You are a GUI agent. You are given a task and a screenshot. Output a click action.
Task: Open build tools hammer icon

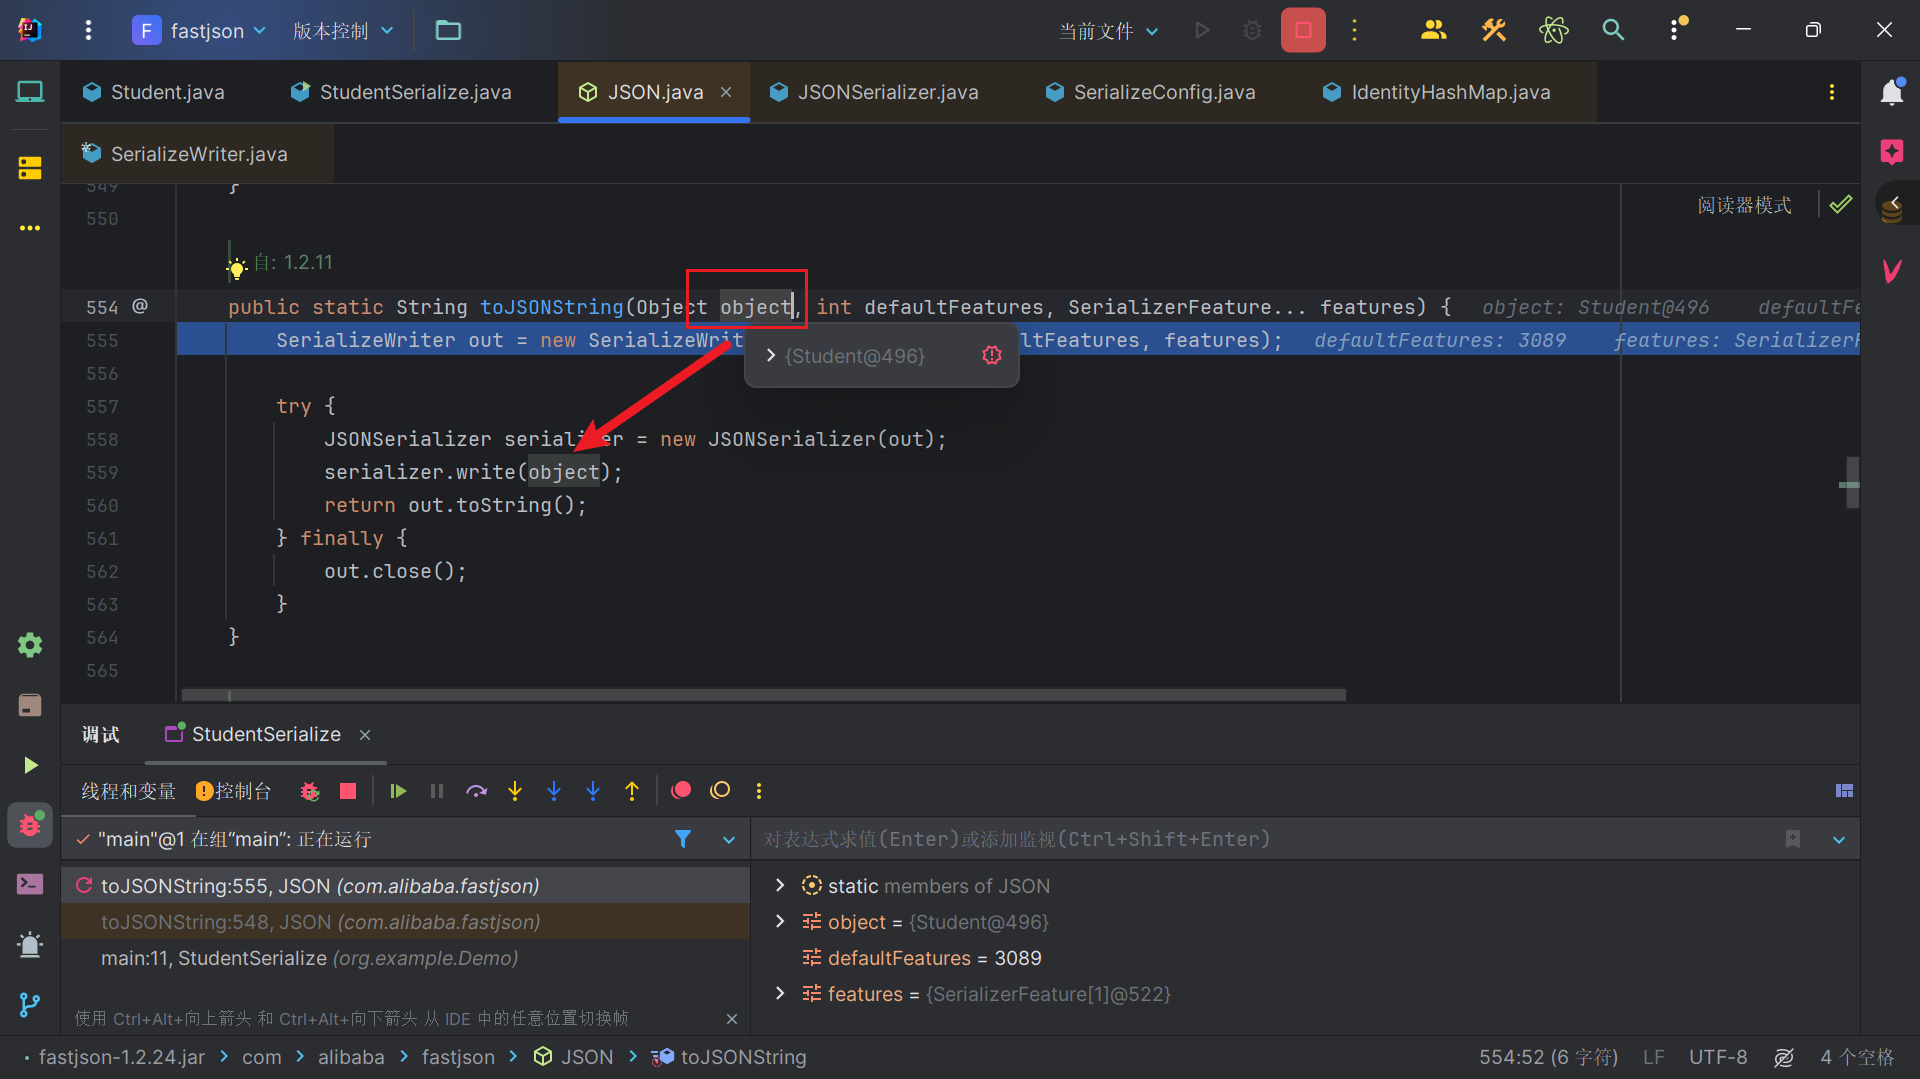[x=1493, y=30]
